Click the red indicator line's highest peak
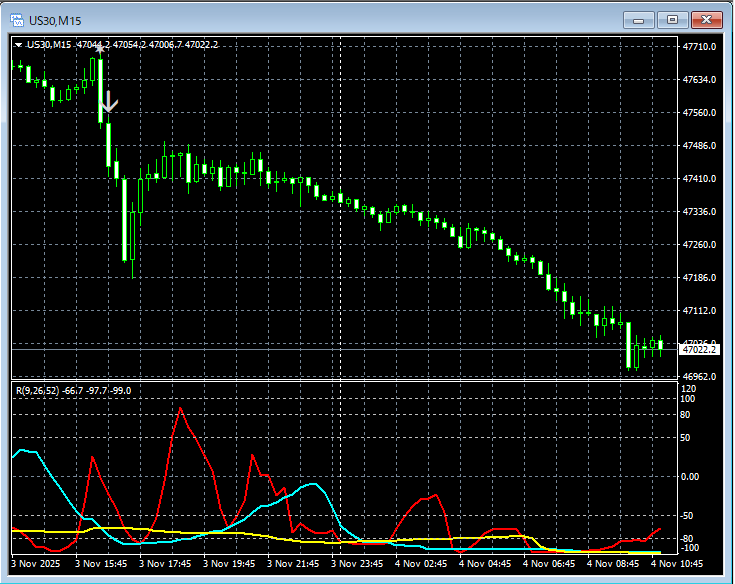 tap(180, 408)
